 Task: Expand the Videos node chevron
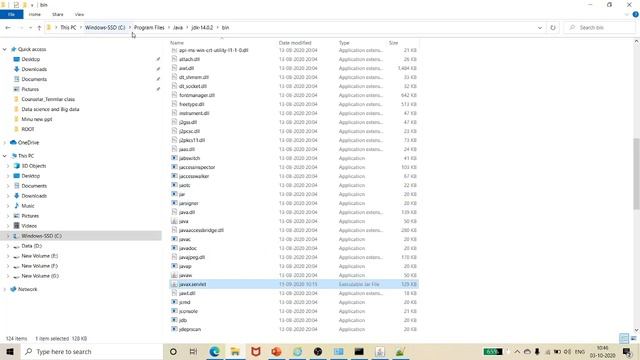(8, 226)
